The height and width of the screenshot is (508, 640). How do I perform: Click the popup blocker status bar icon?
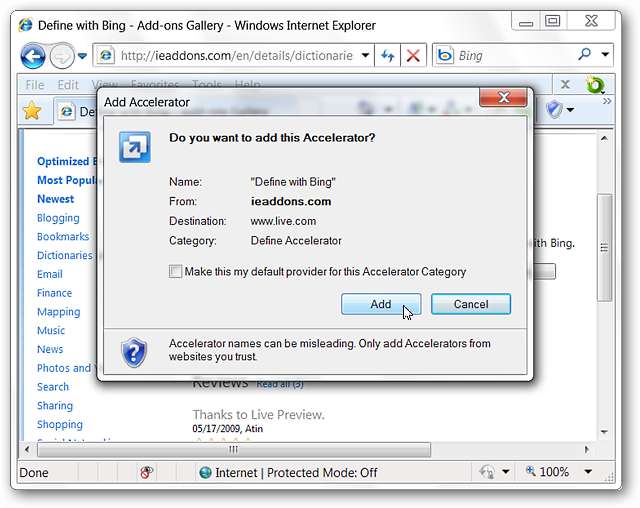[x=146, y=473]
